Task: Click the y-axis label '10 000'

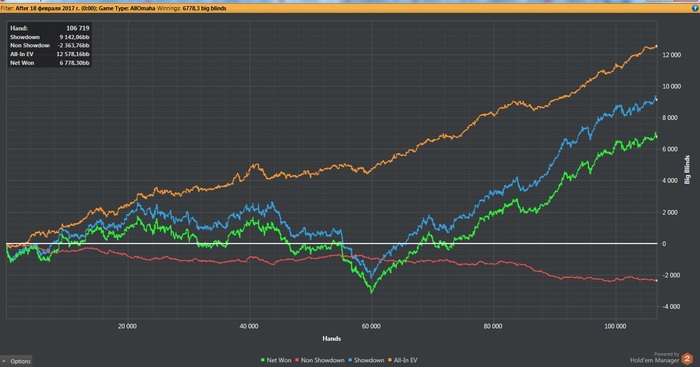Action: [672, 86]
